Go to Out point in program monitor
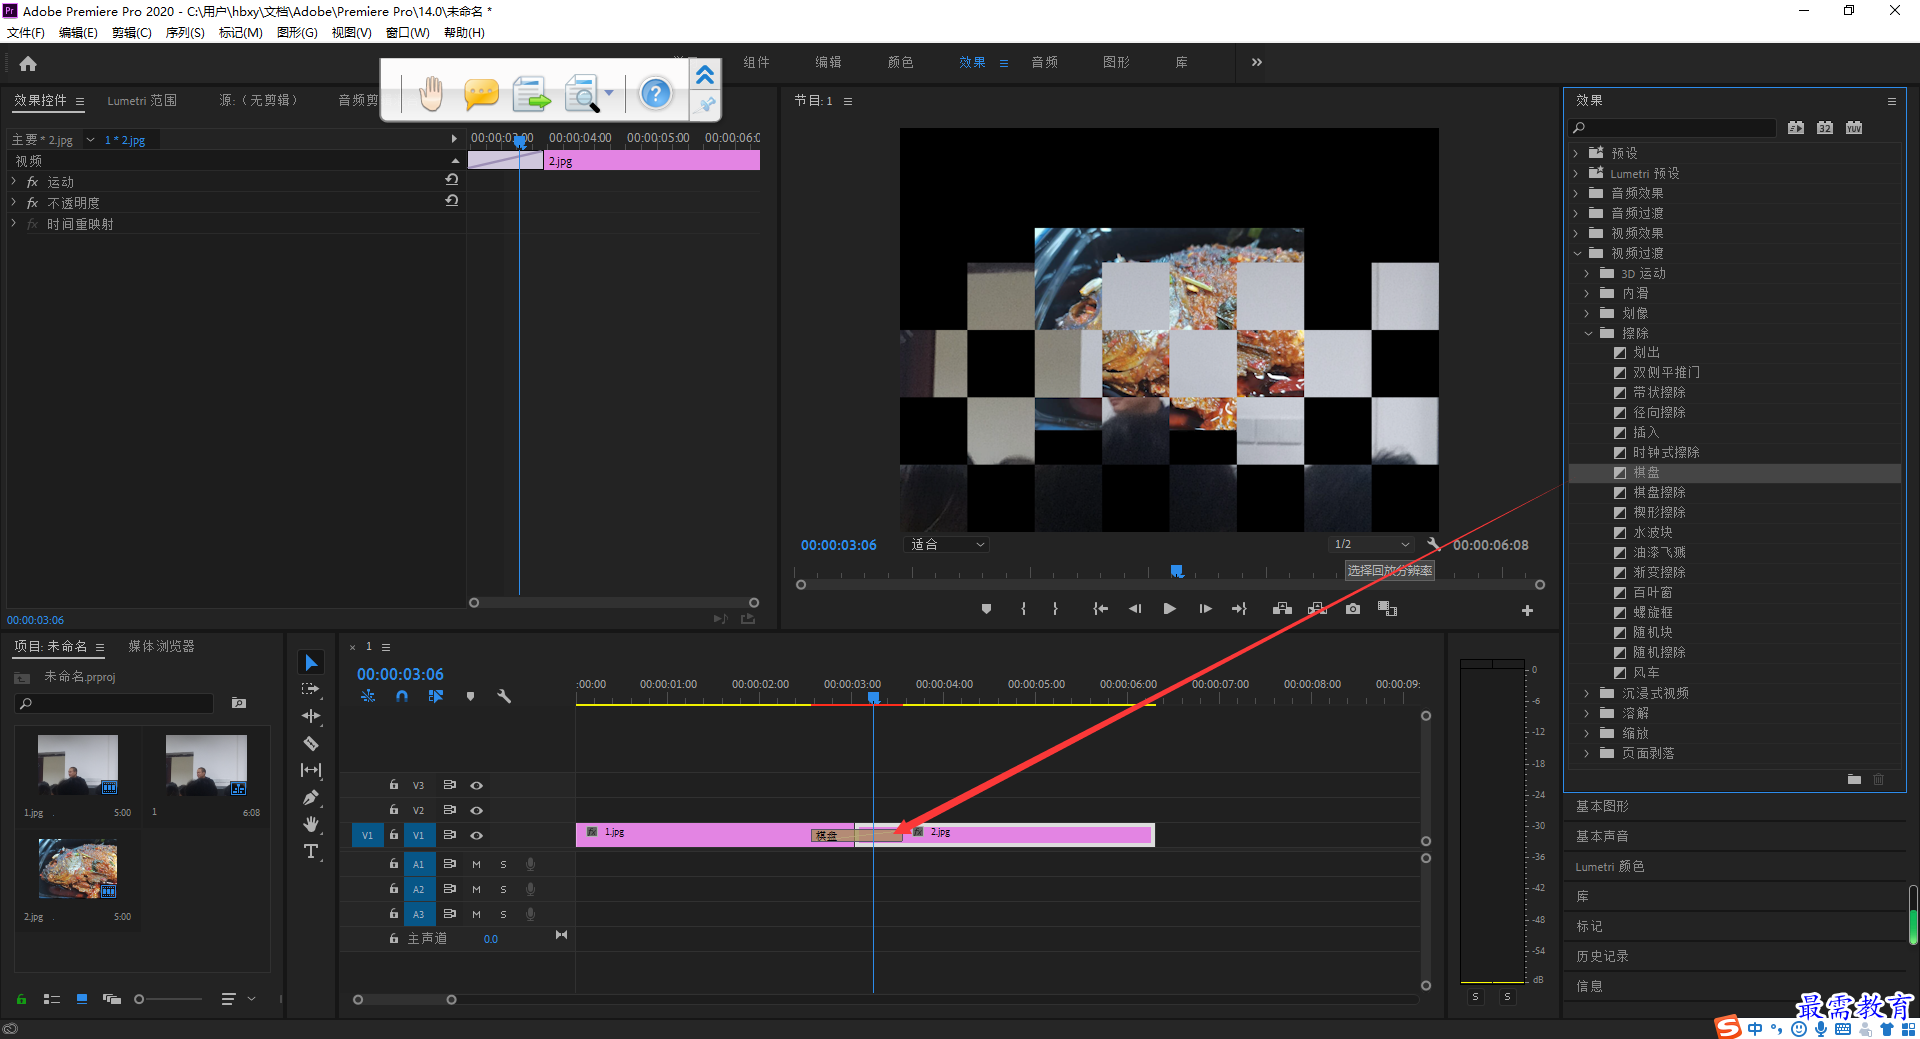 point(1239,609)
